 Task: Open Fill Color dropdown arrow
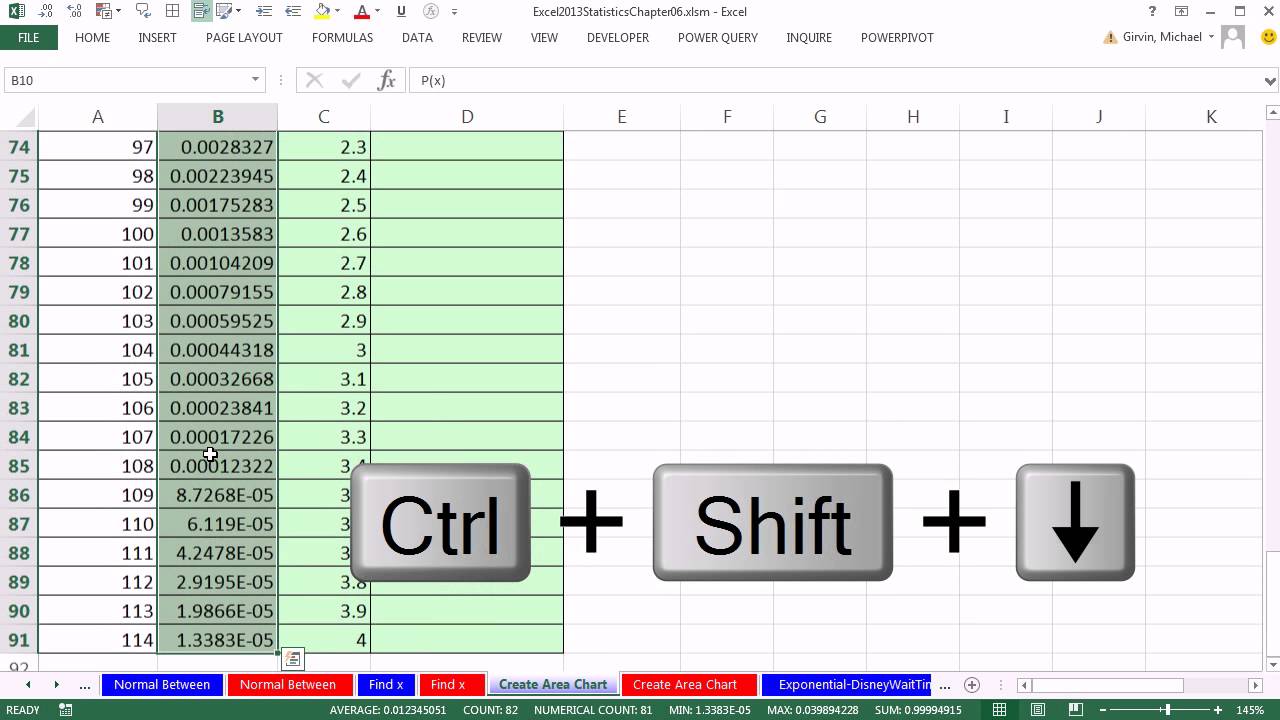(x=338, y=11)
